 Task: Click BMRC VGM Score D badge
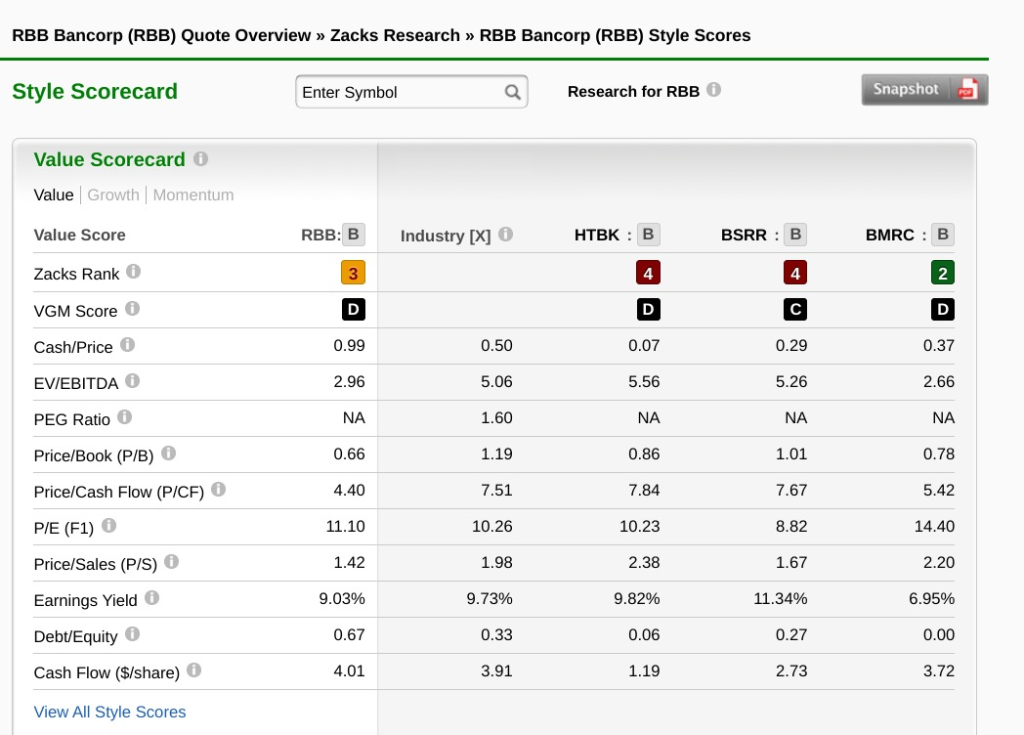(x=942, y=309)
